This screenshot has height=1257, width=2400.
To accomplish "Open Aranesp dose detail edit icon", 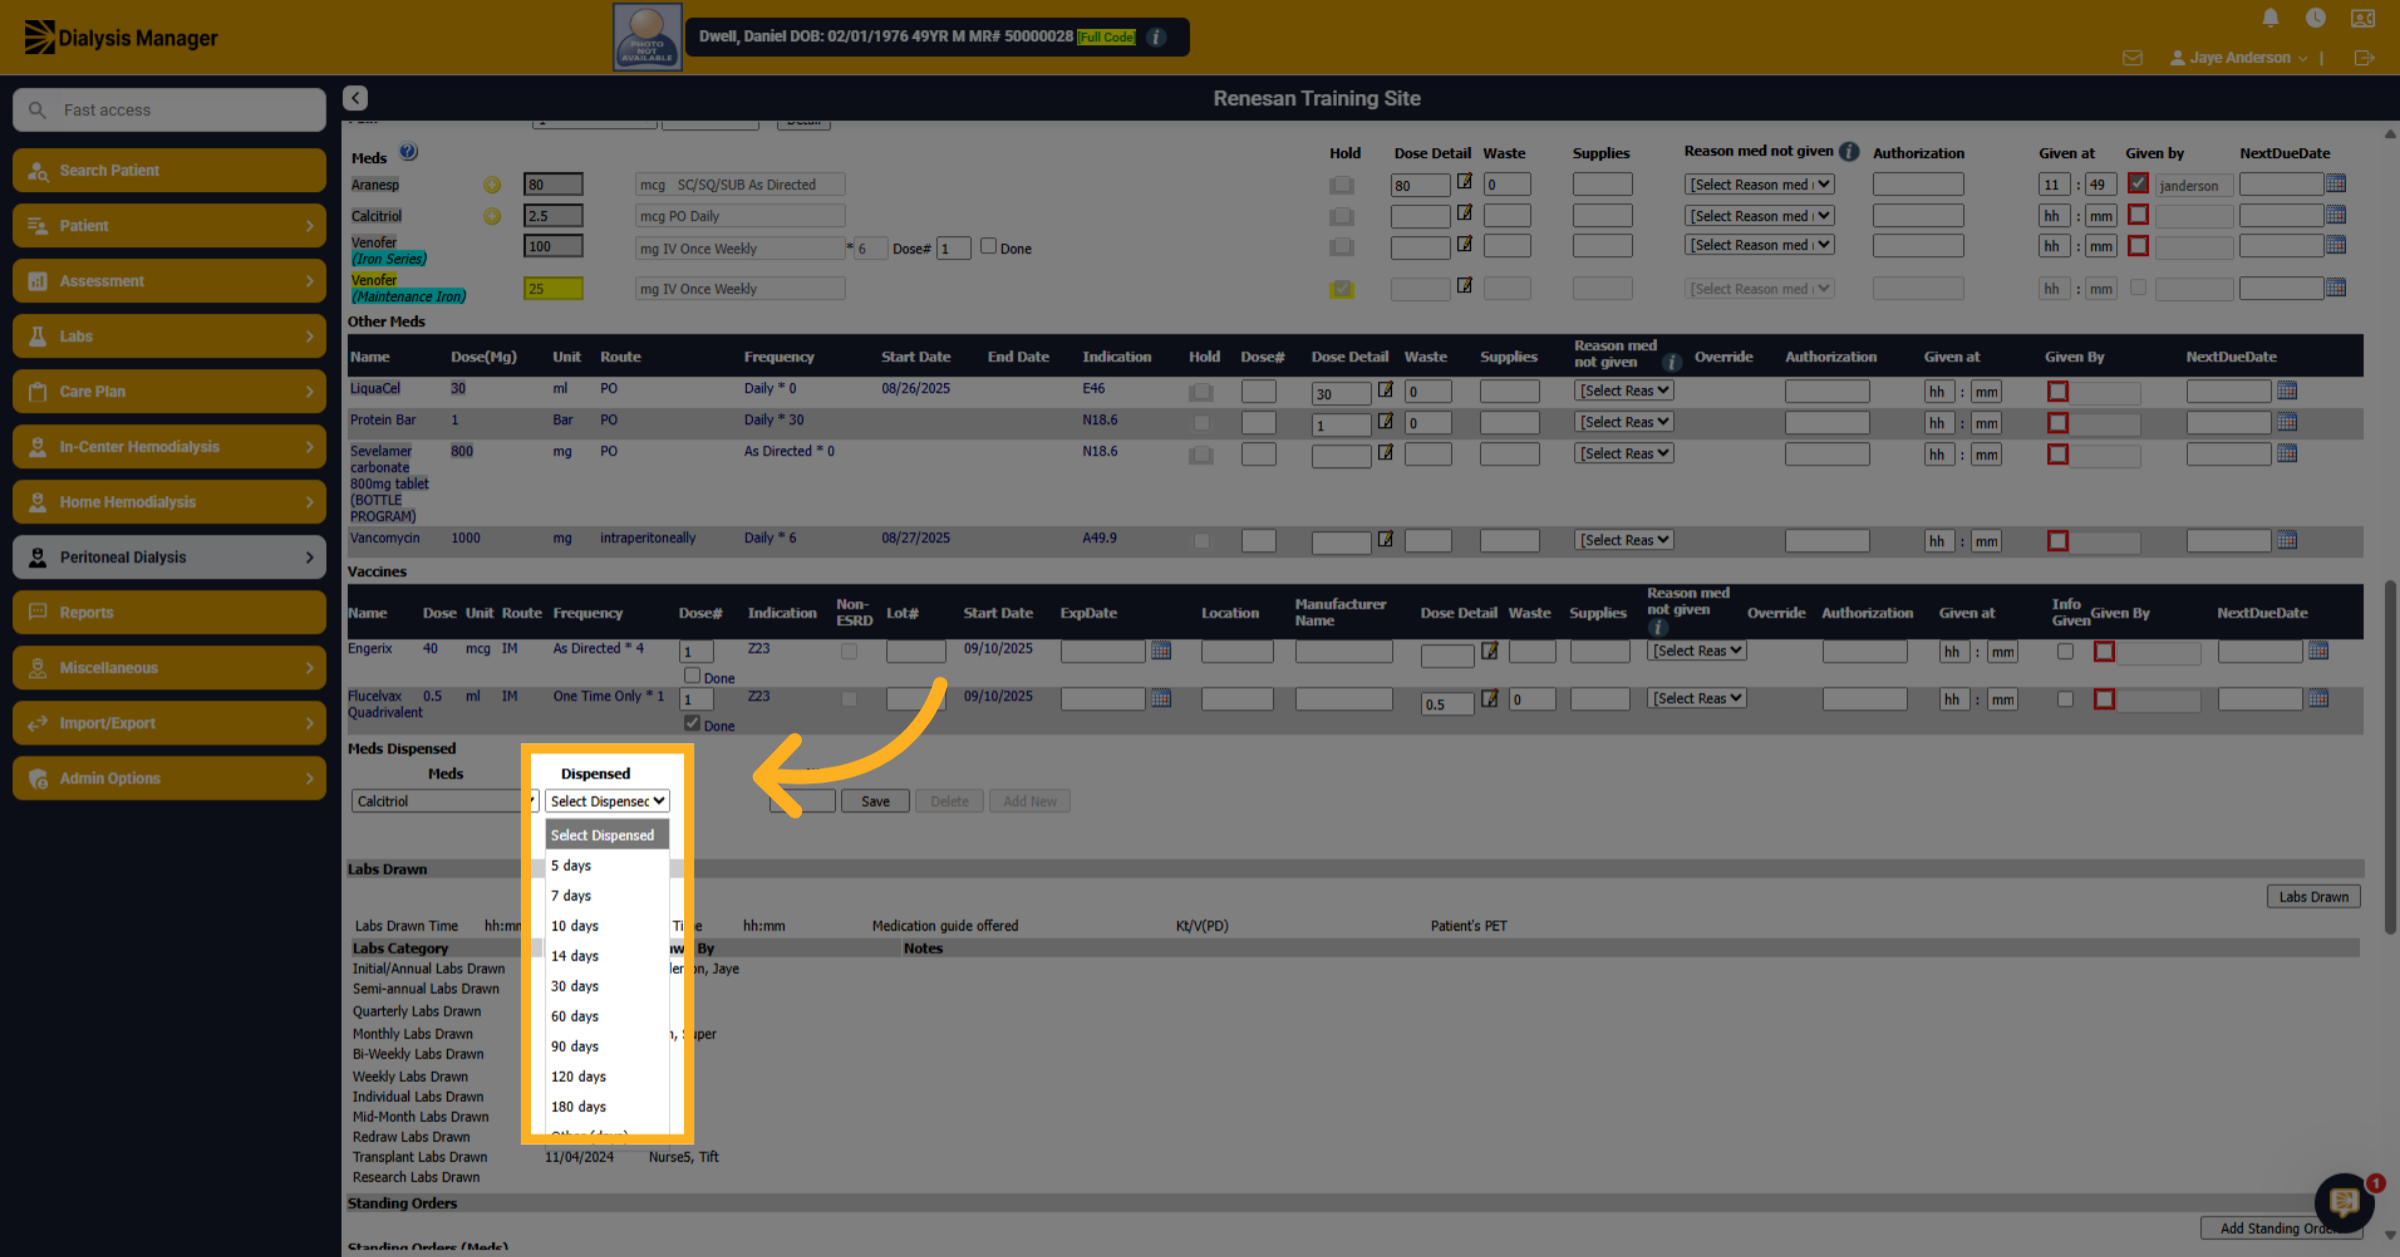I will (1464, 182).
